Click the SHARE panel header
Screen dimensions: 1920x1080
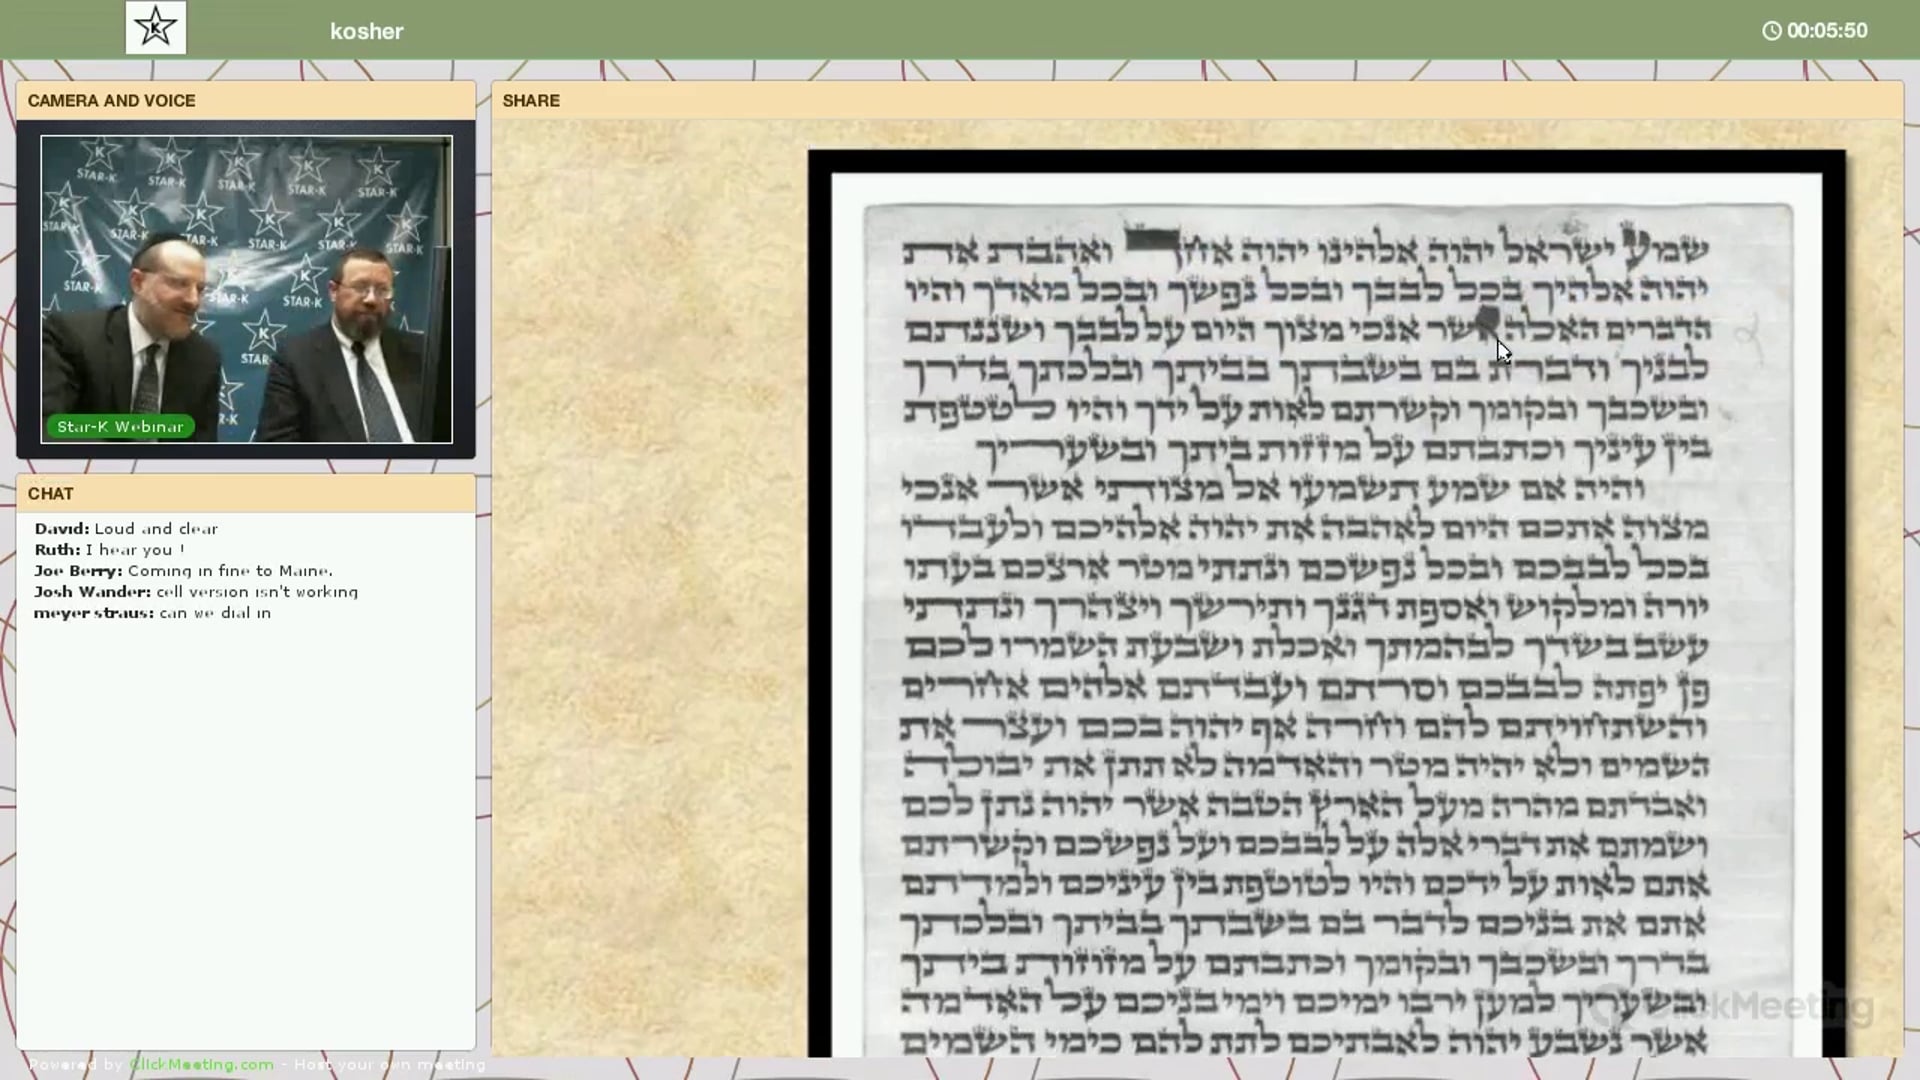pos(1197,101)
